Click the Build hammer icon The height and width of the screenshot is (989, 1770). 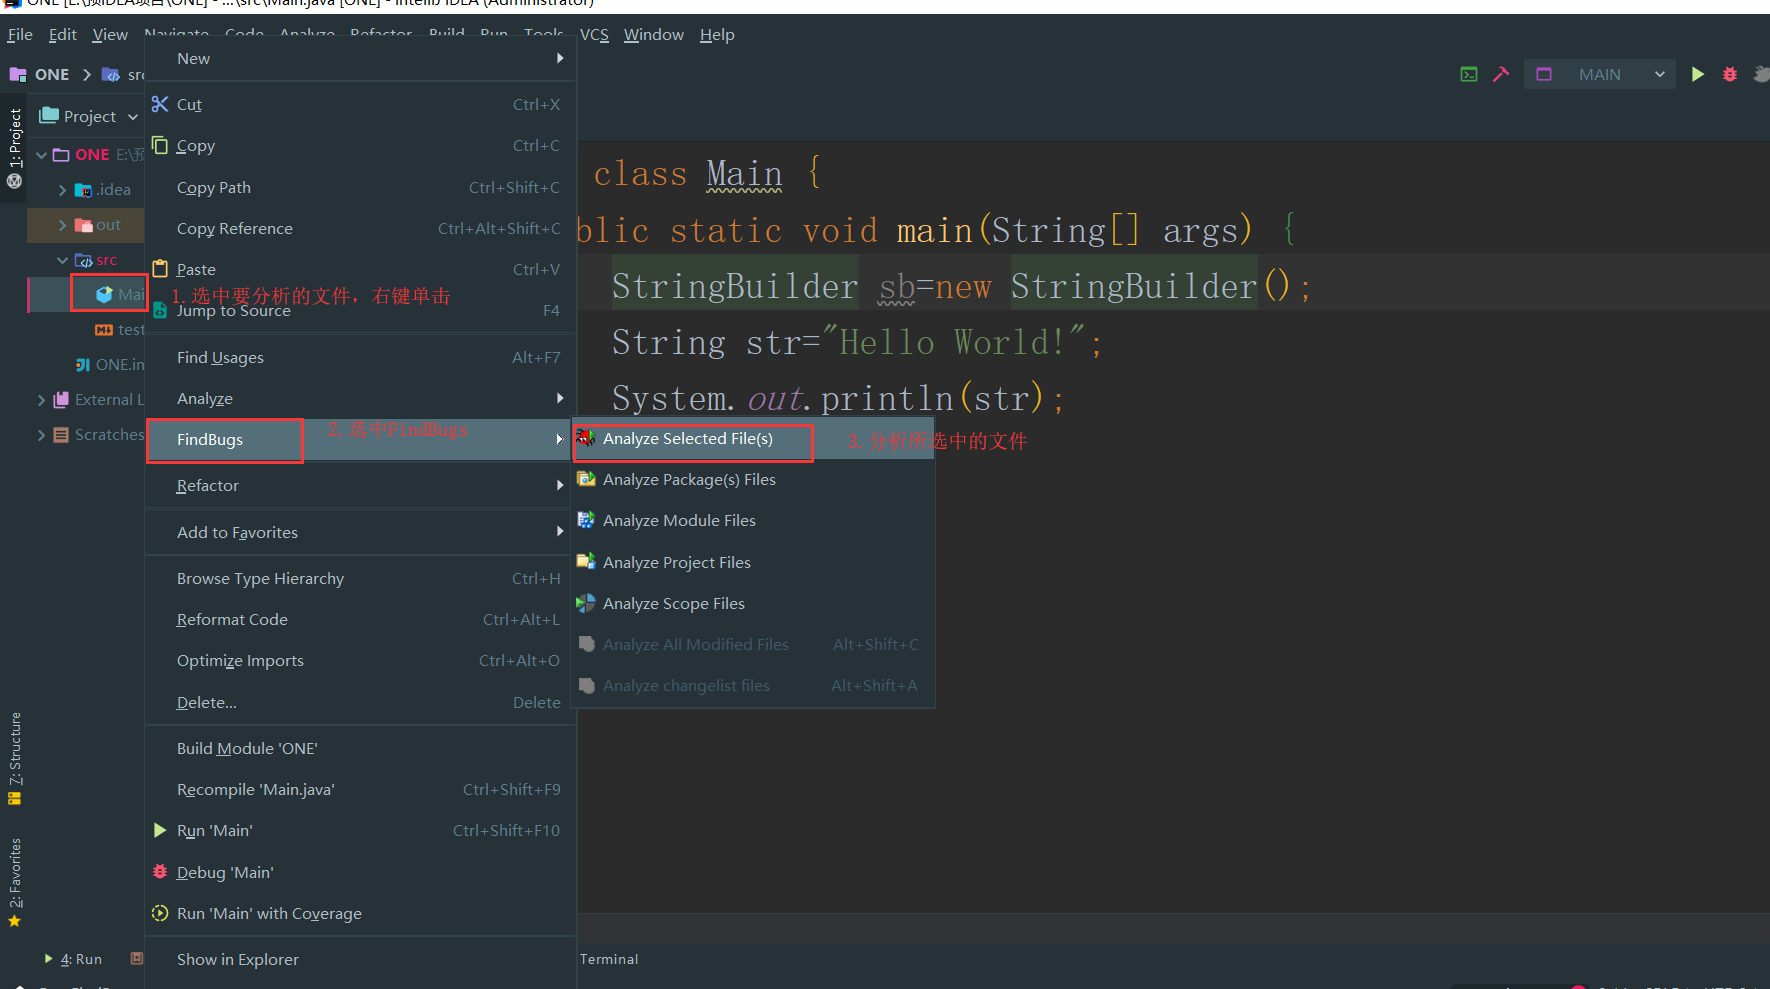click(1501, 74)
